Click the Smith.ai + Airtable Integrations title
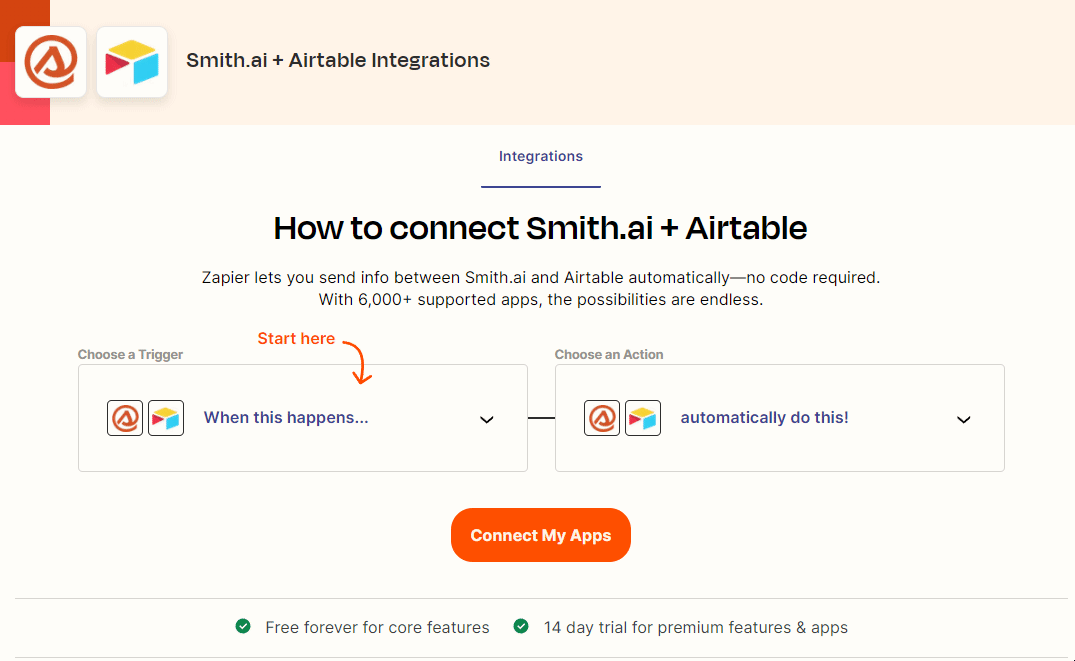 [x=338, y=60]
